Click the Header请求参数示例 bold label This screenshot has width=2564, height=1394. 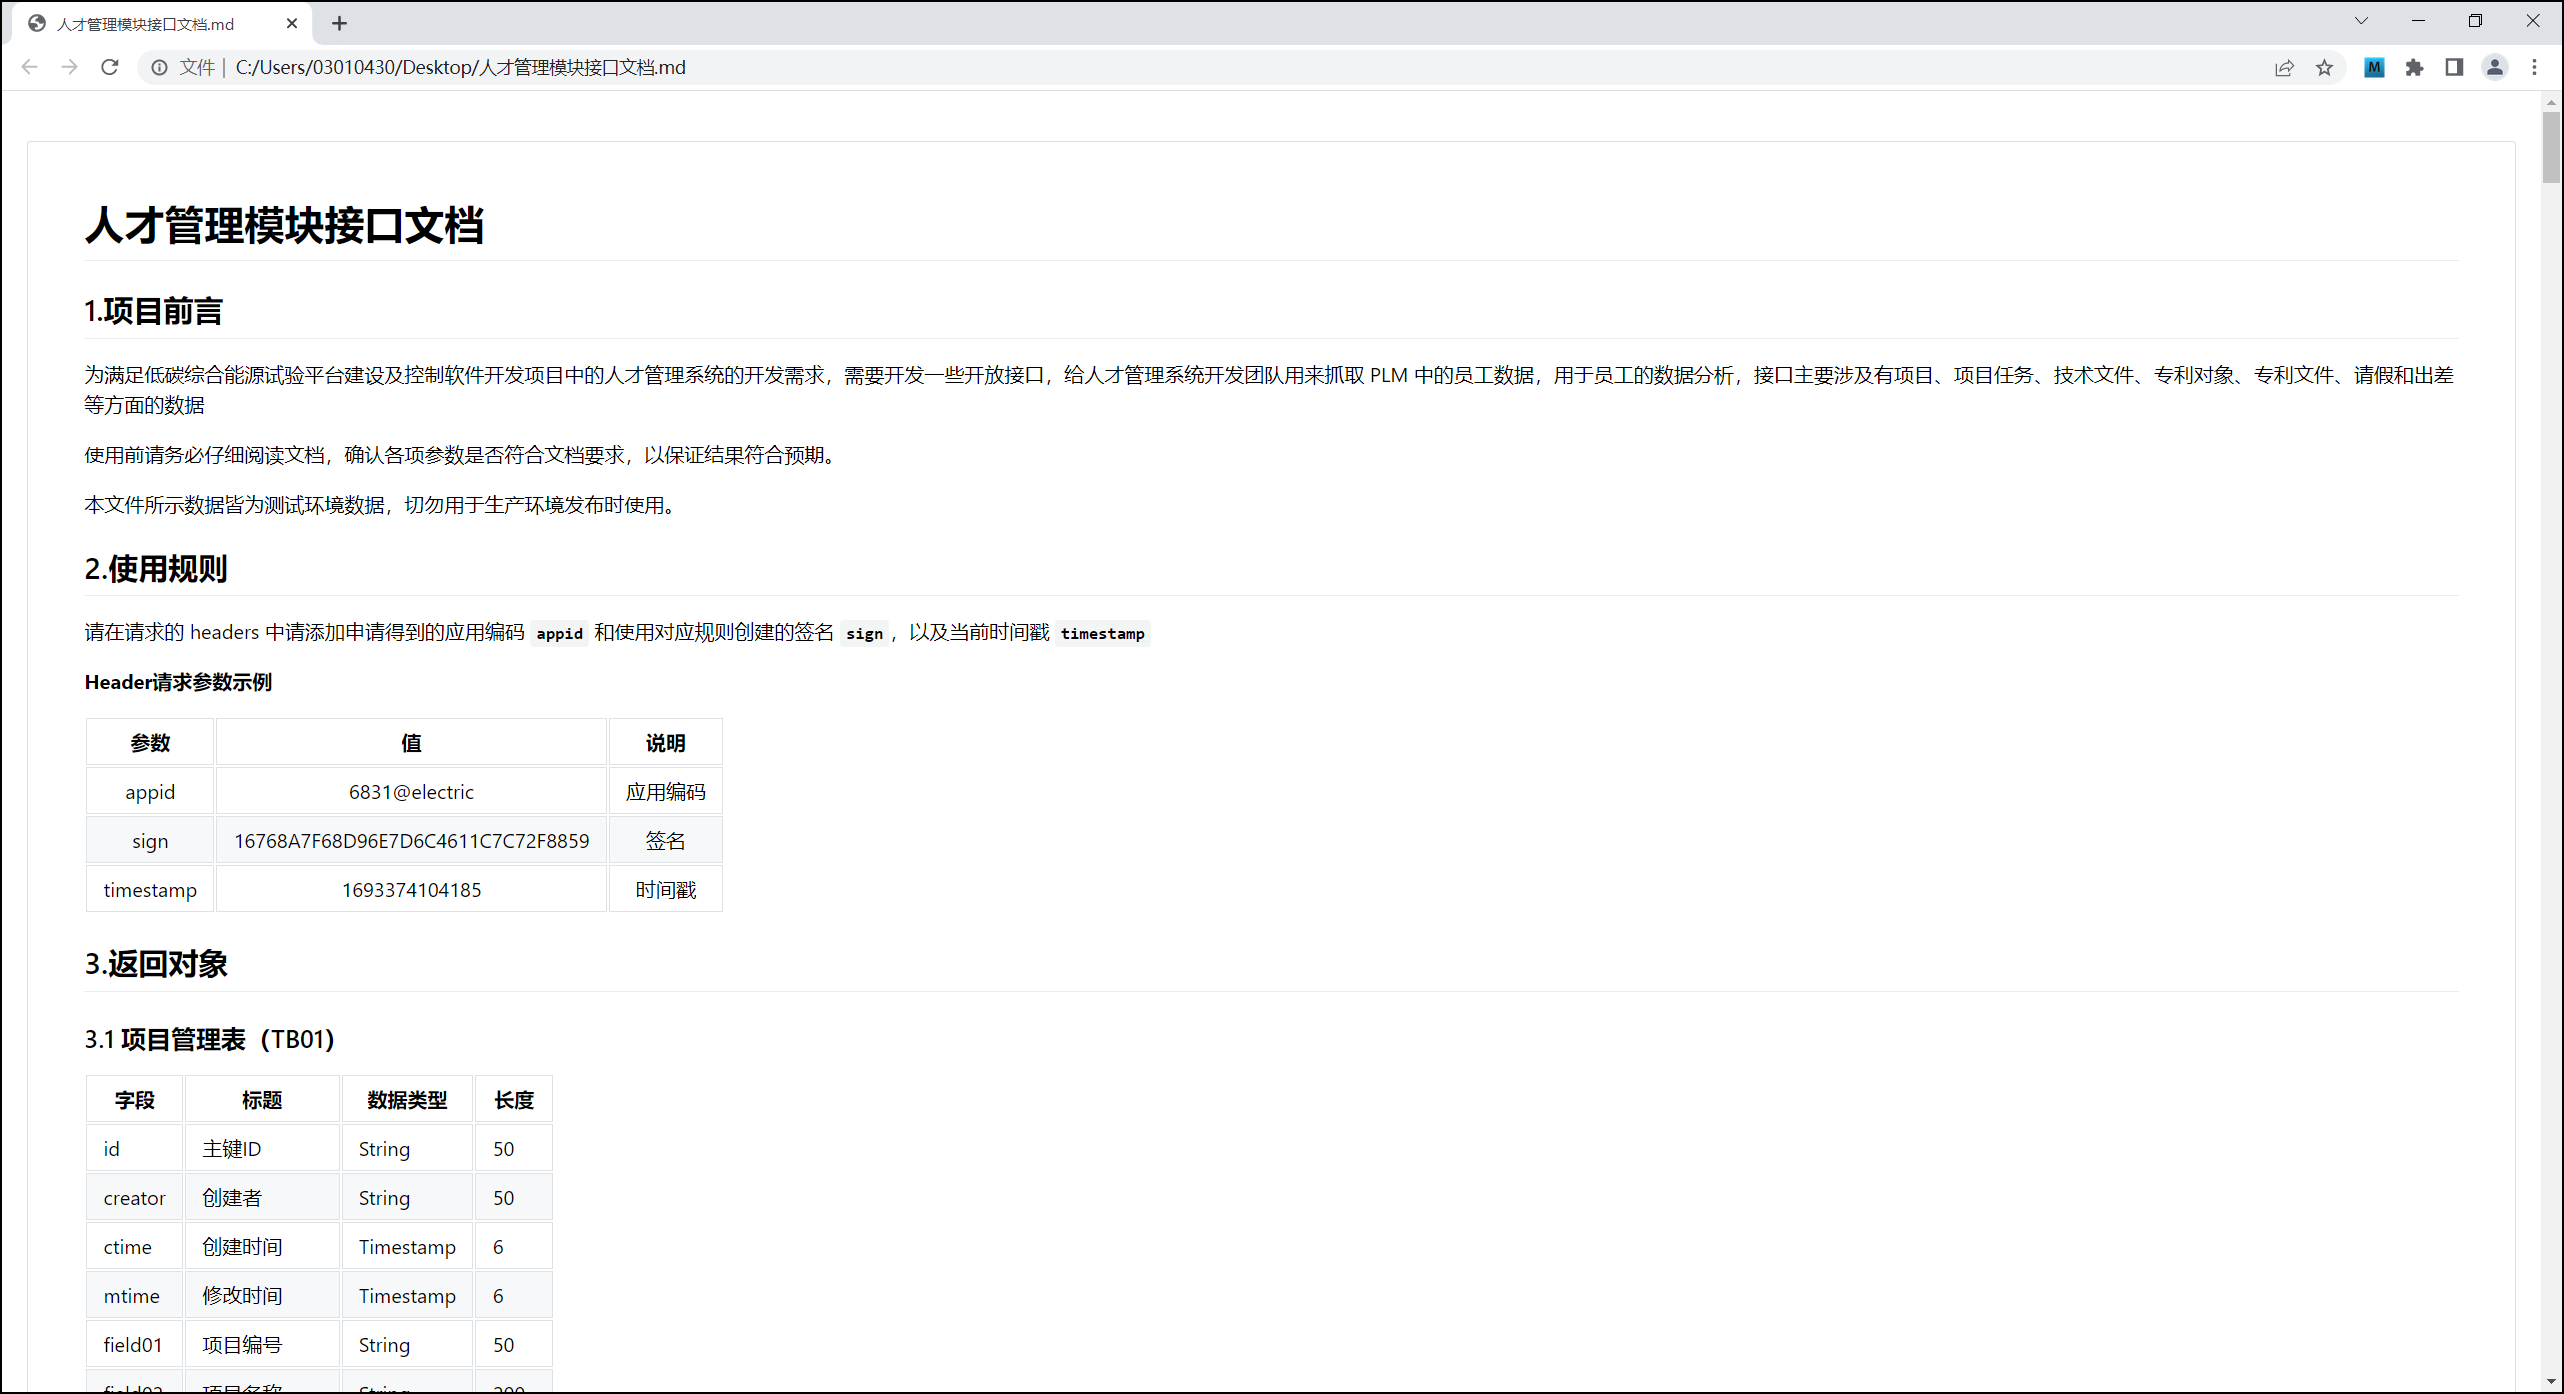tap(178, 682)
